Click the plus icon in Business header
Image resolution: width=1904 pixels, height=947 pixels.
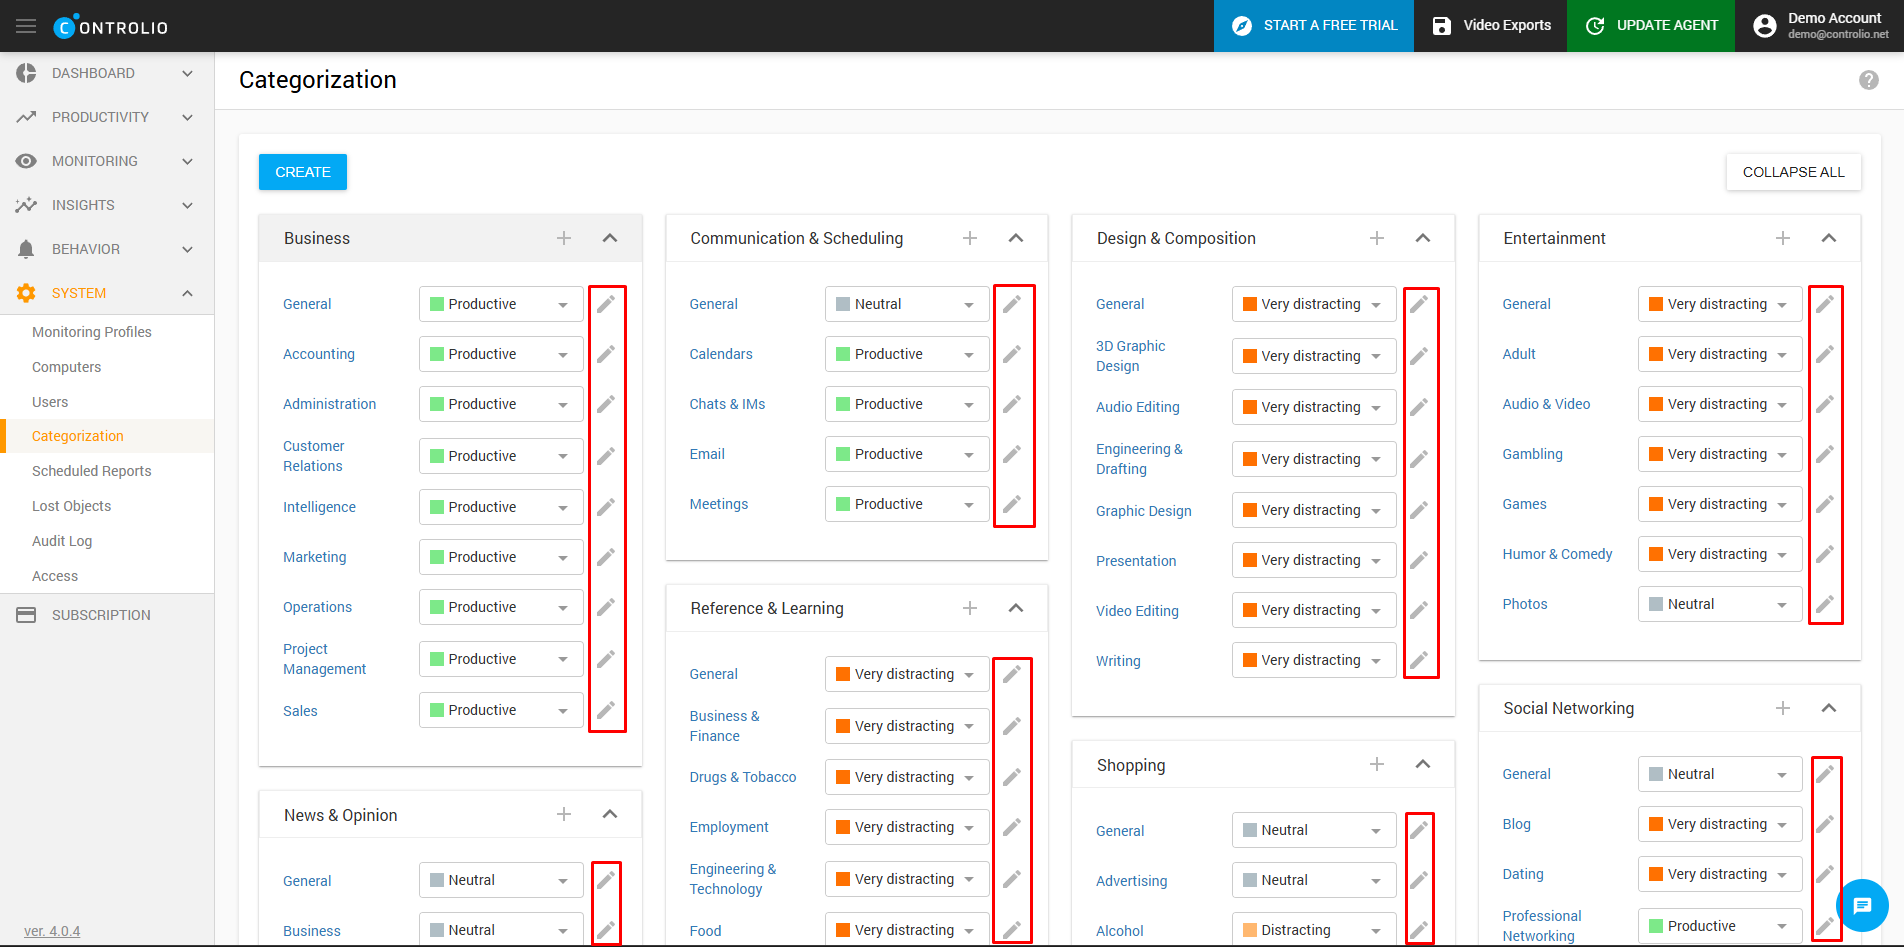point(564,238)
